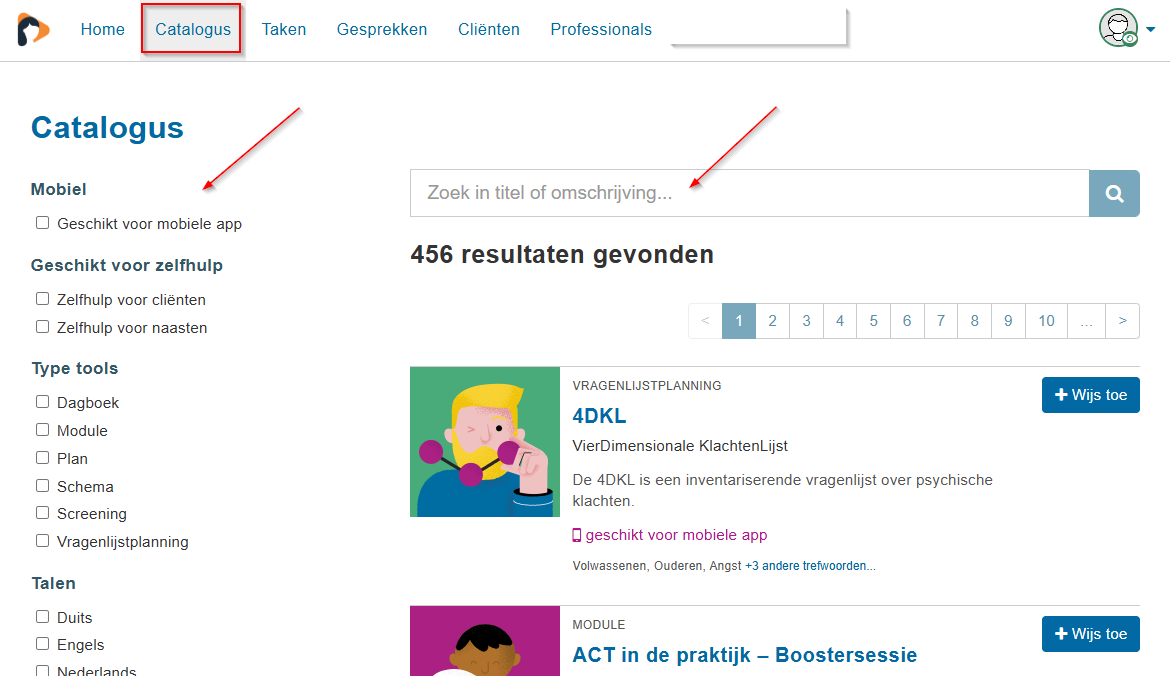
Task: Focus the 'Zoek in titel of omschrijving' field
Action: [749, 193]
